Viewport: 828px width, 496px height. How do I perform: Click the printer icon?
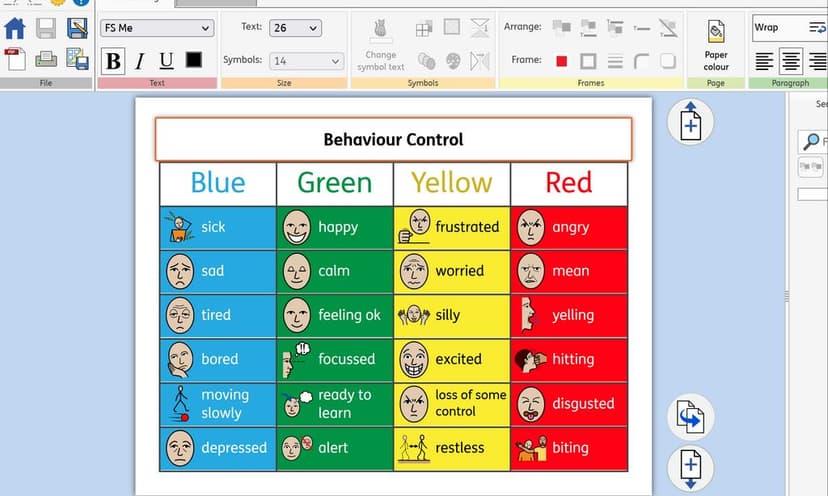point(46,59)
